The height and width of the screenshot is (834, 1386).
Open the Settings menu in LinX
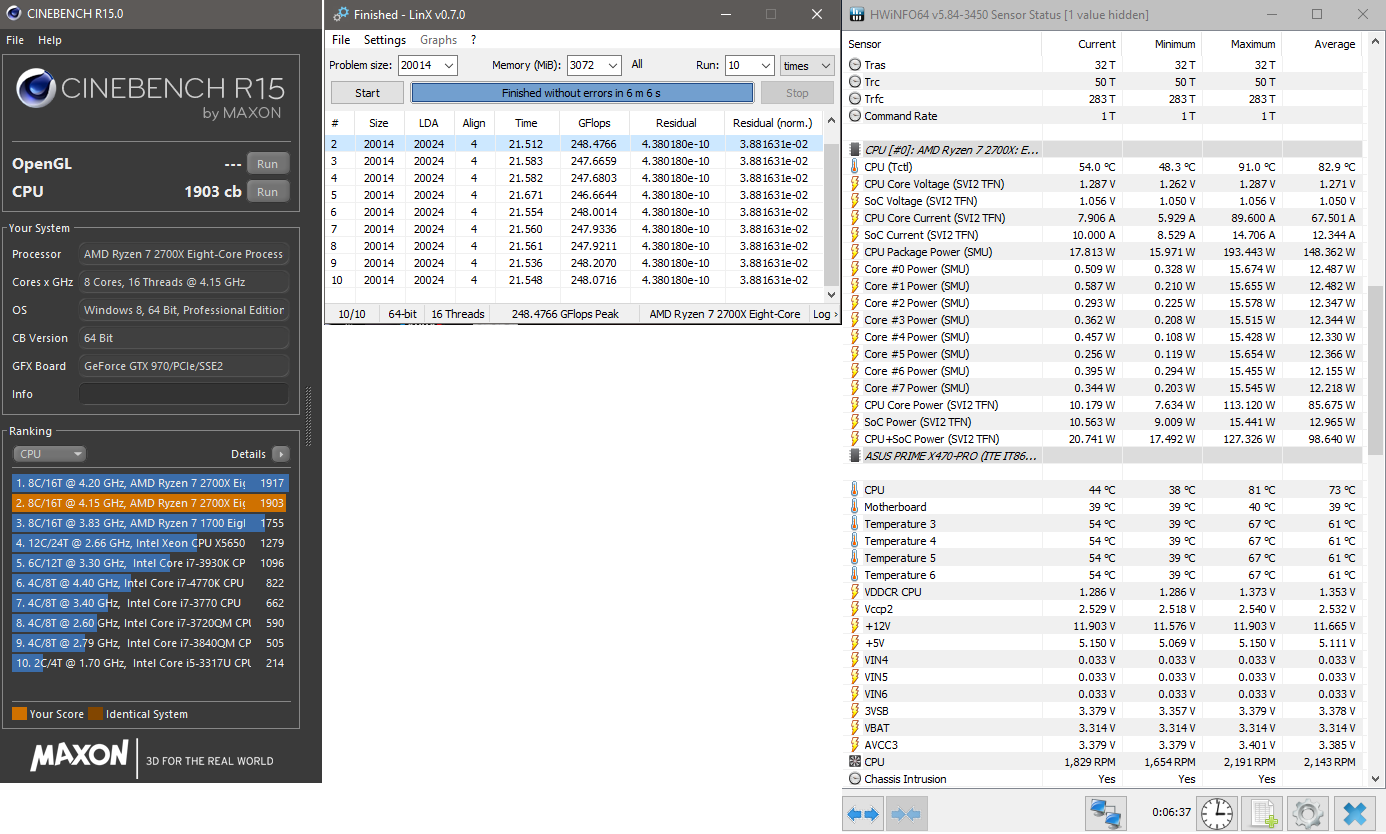click(385, 40)
